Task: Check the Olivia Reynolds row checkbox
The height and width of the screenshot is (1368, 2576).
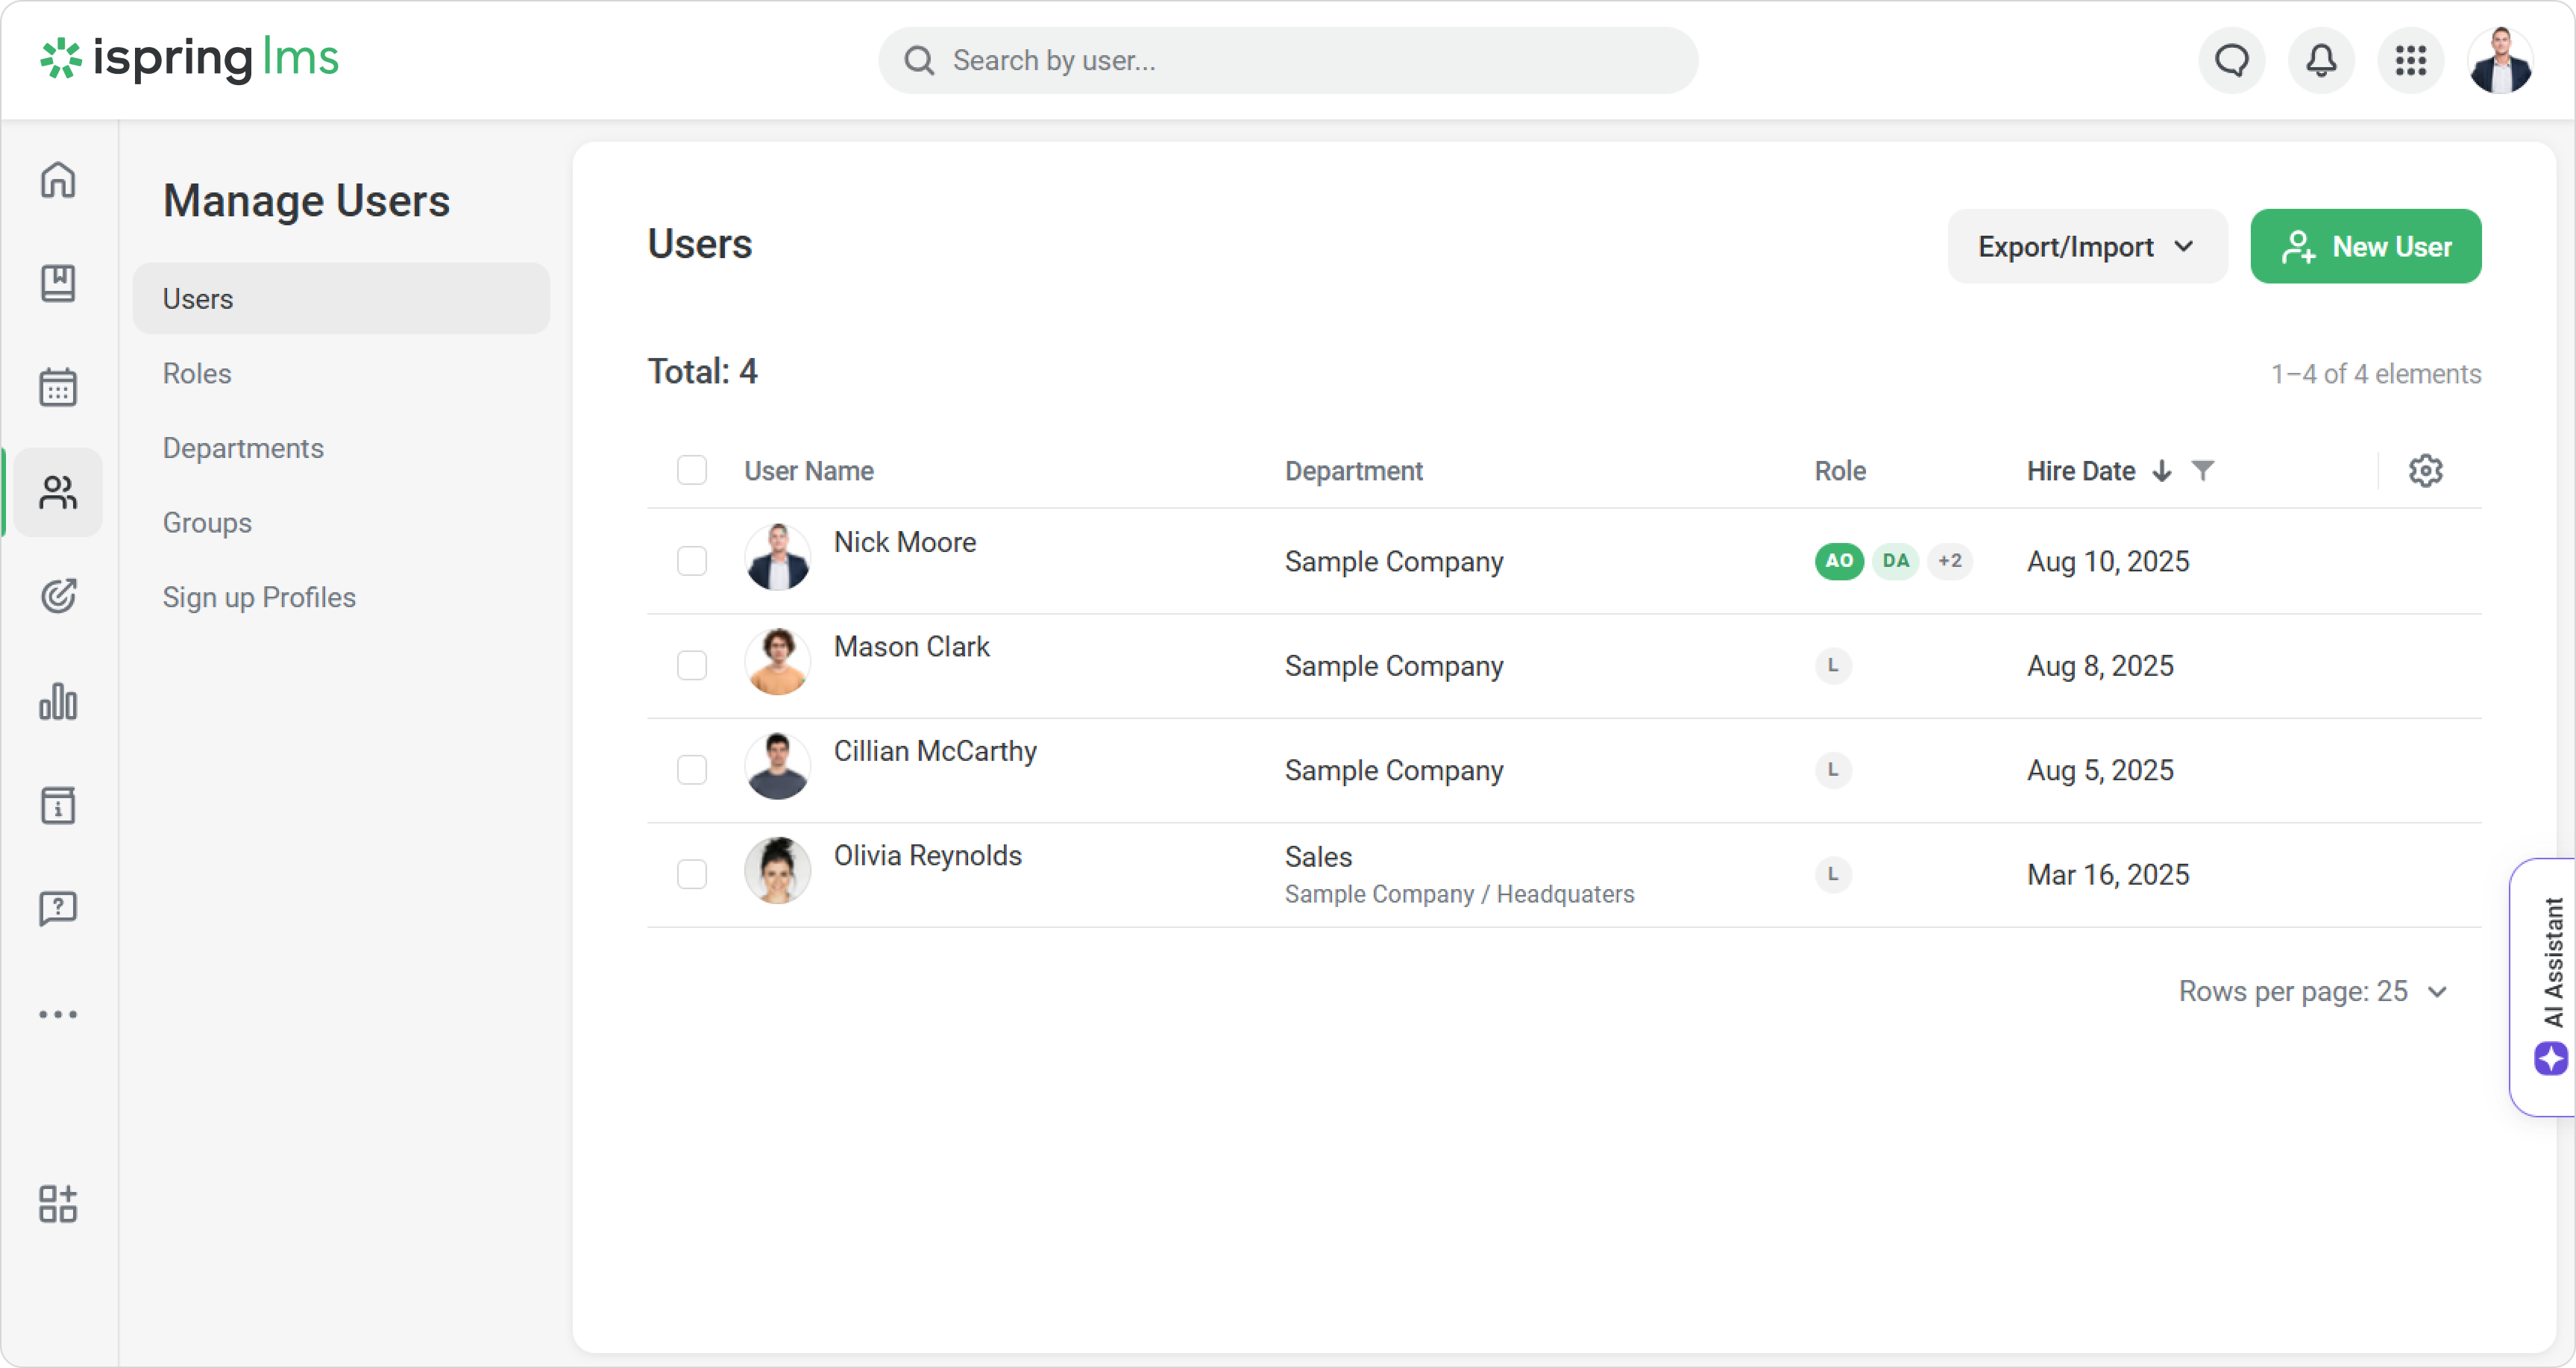Action: pos(692,874)
